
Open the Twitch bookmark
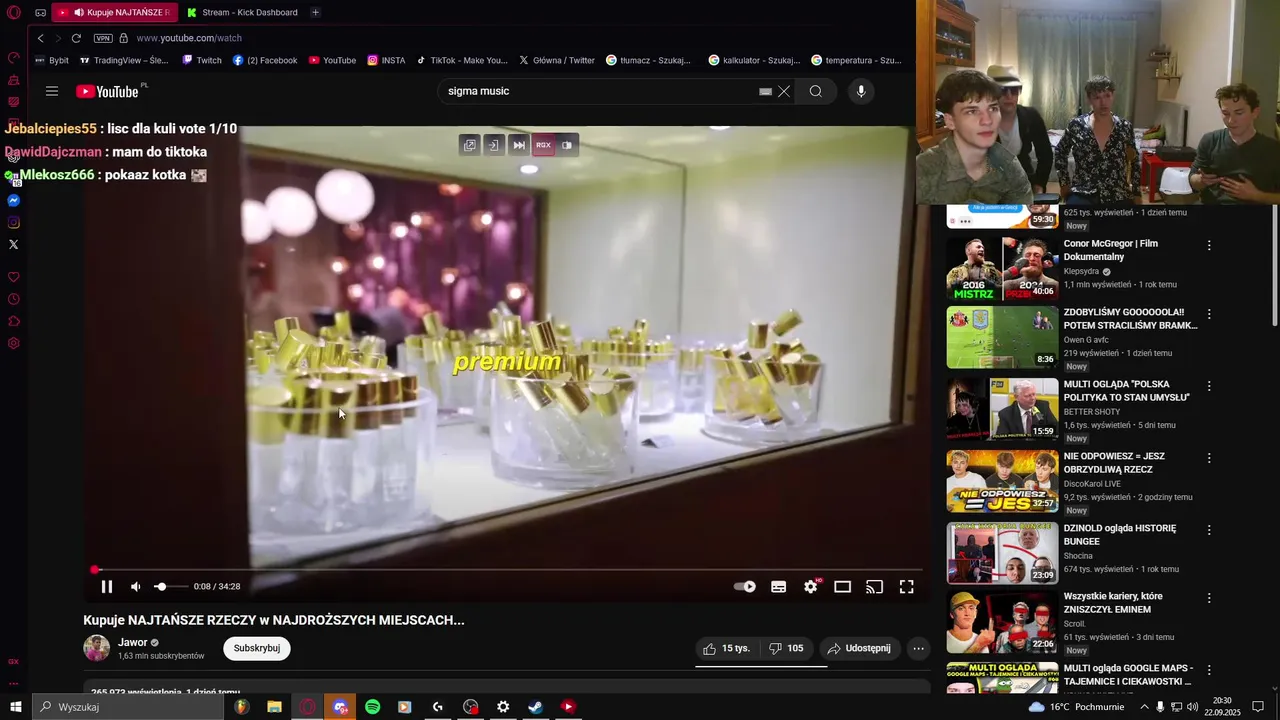point(202,60)
